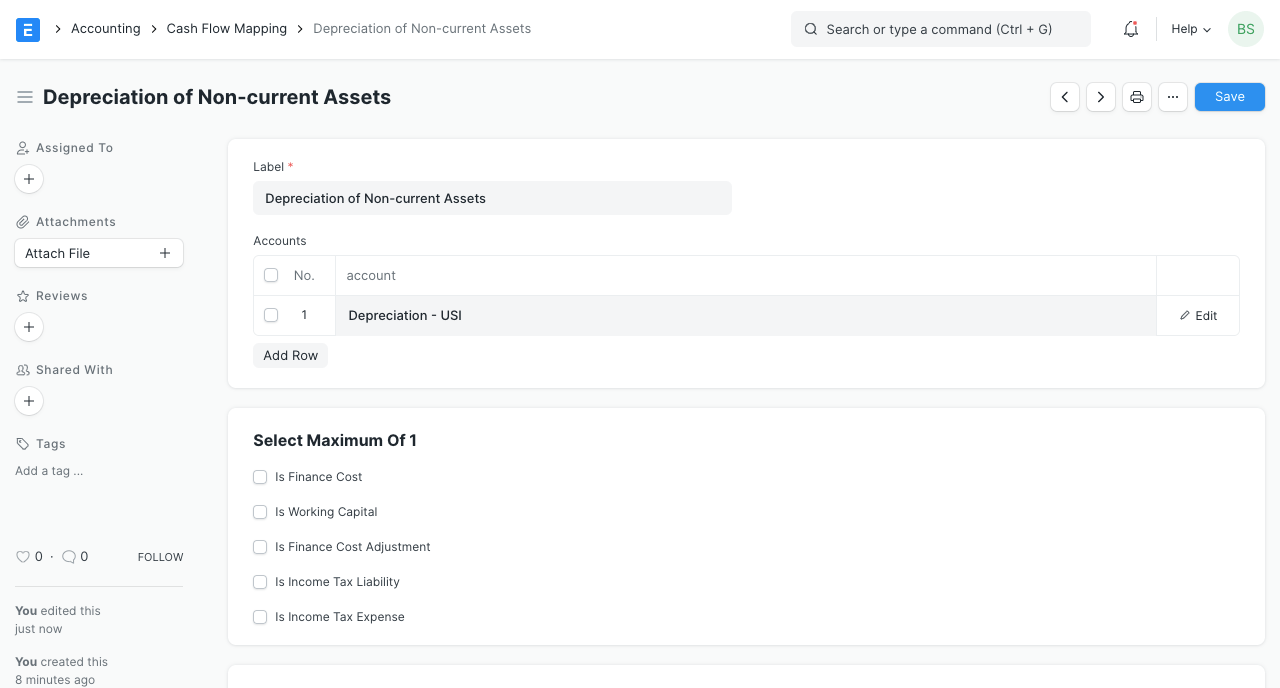
Task: Open the BS user avatar menu
Action: click(1245, 29)
